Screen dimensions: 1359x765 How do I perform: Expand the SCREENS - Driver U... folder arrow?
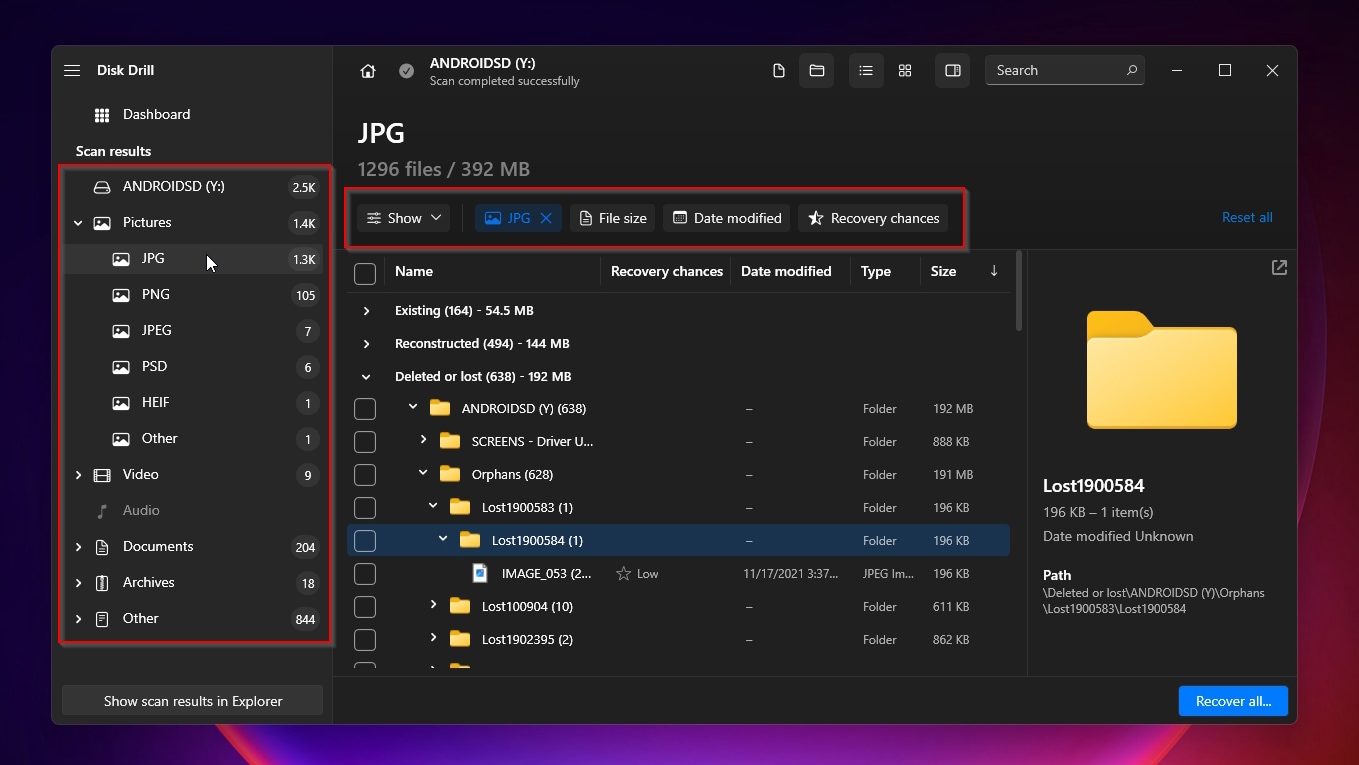(423, 441)
